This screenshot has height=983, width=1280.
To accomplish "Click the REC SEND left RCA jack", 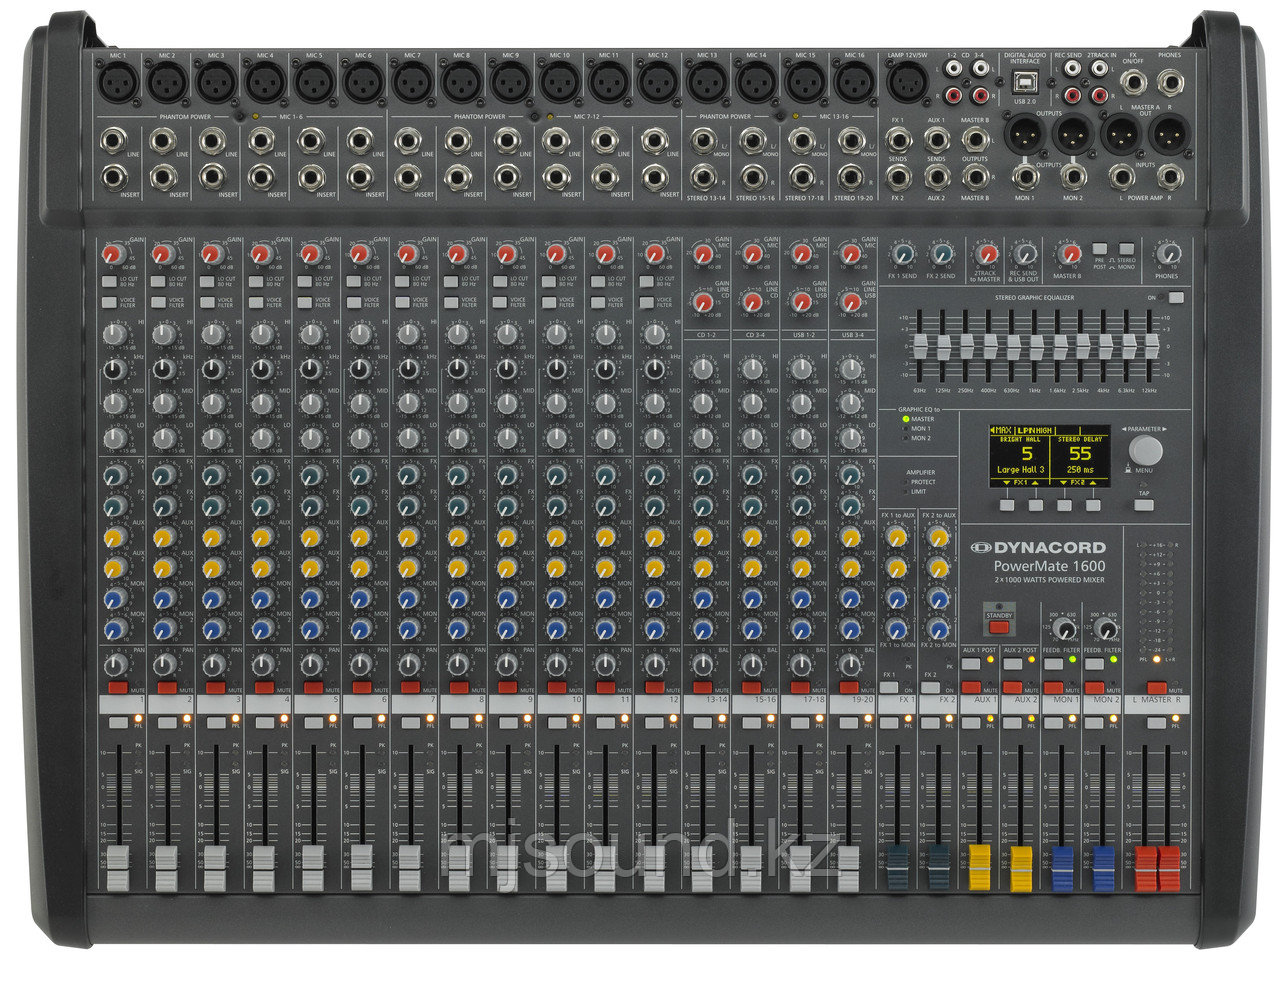I will coord(1073,70).
